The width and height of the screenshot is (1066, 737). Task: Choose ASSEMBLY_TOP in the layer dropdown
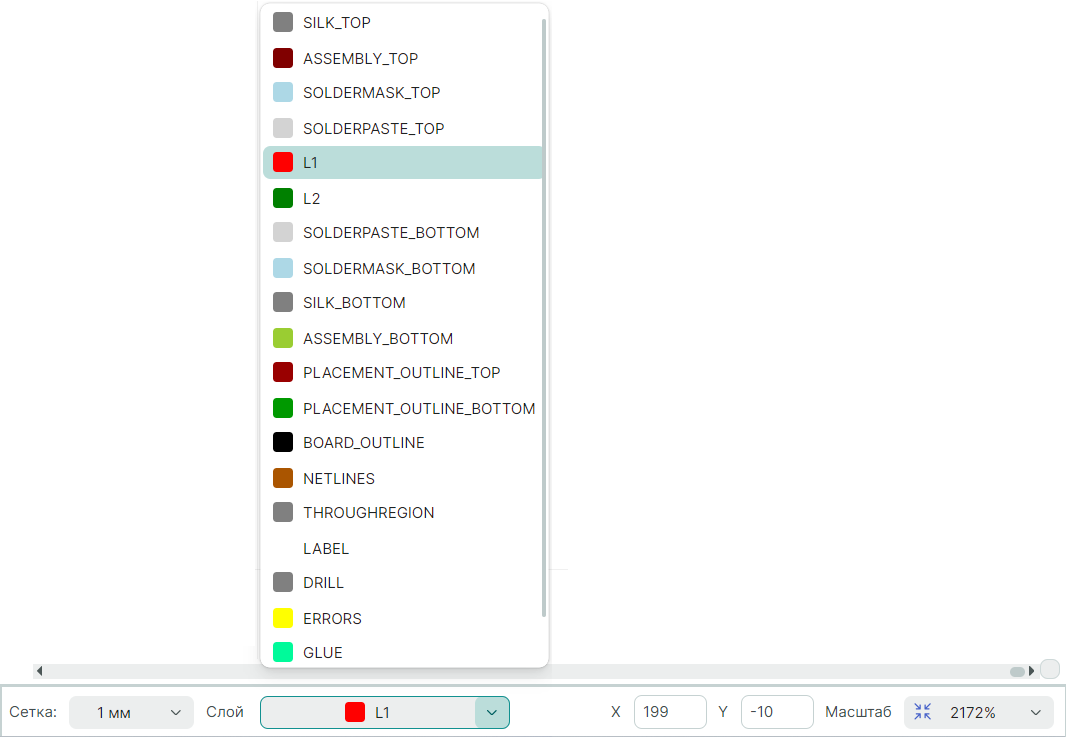(402, 58)
